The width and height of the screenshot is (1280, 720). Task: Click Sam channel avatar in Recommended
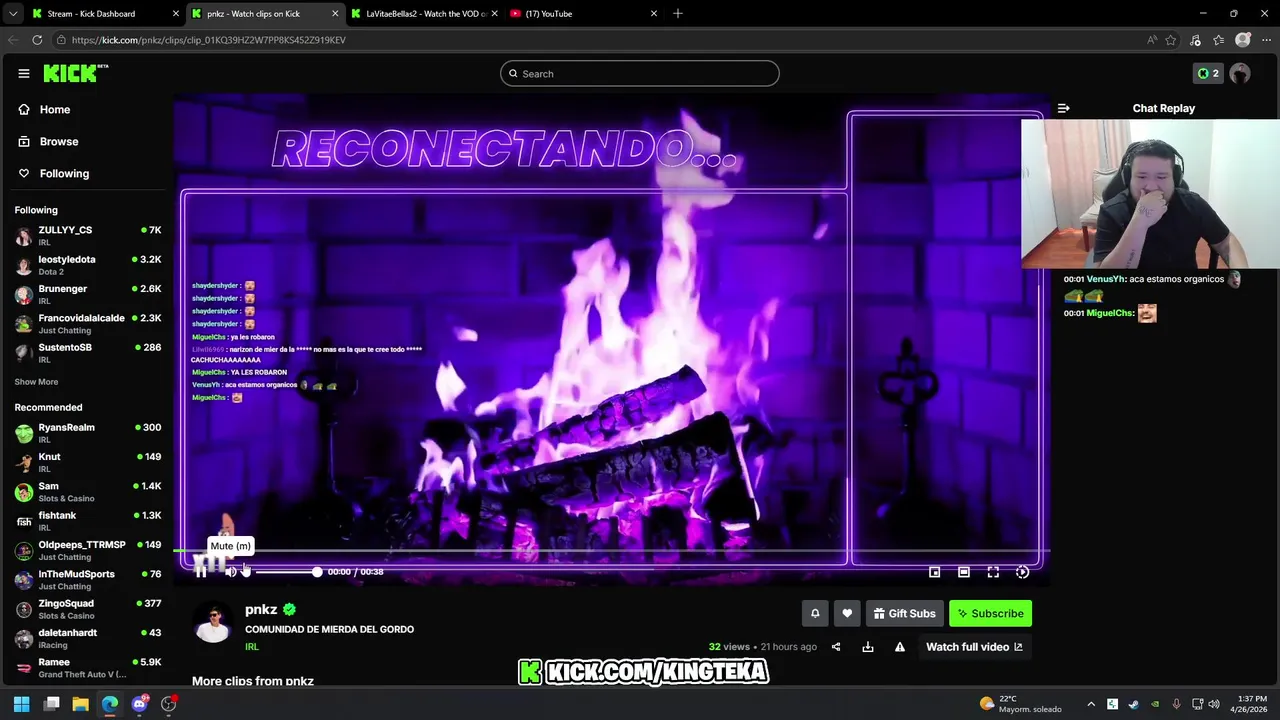[24, 492]
